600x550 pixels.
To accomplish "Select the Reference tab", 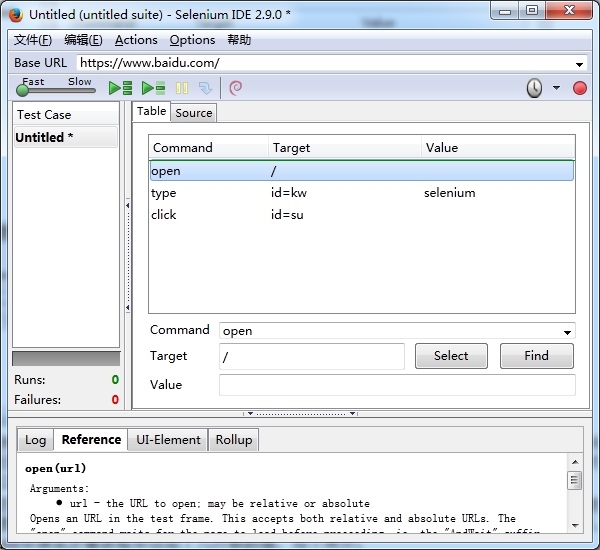I will click(x=91, y=439).
